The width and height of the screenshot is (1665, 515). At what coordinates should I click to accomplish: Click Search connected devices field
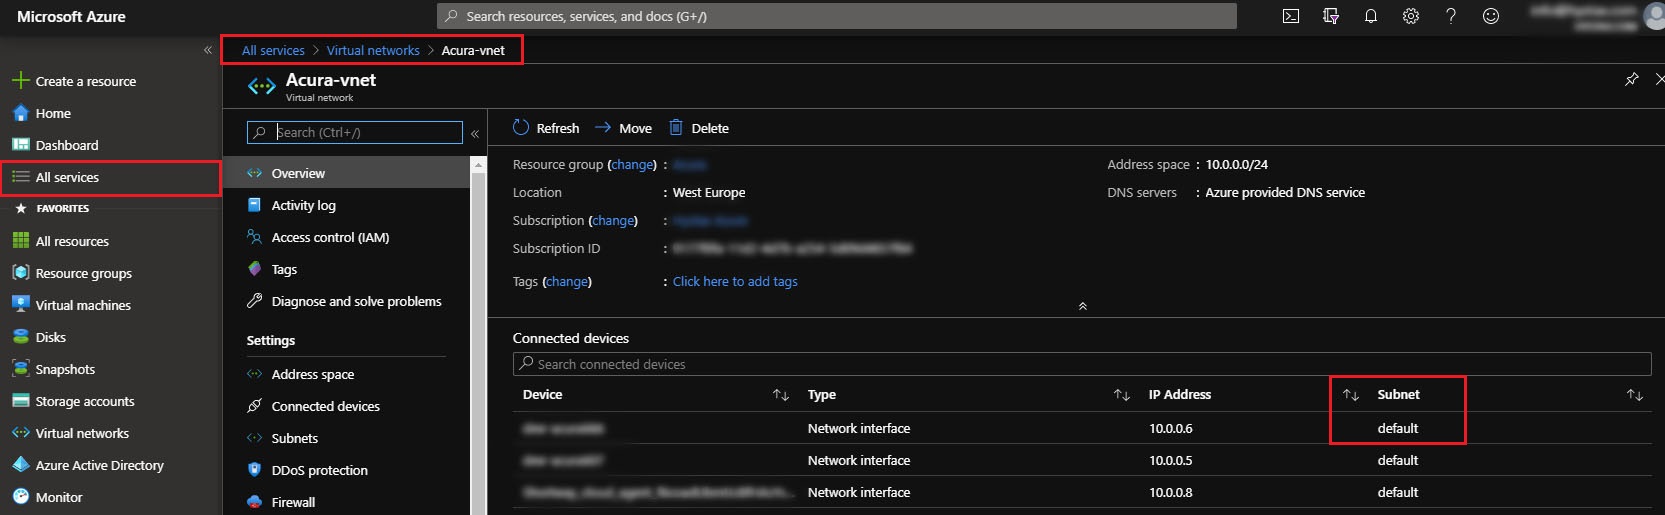coord(1082,364)
